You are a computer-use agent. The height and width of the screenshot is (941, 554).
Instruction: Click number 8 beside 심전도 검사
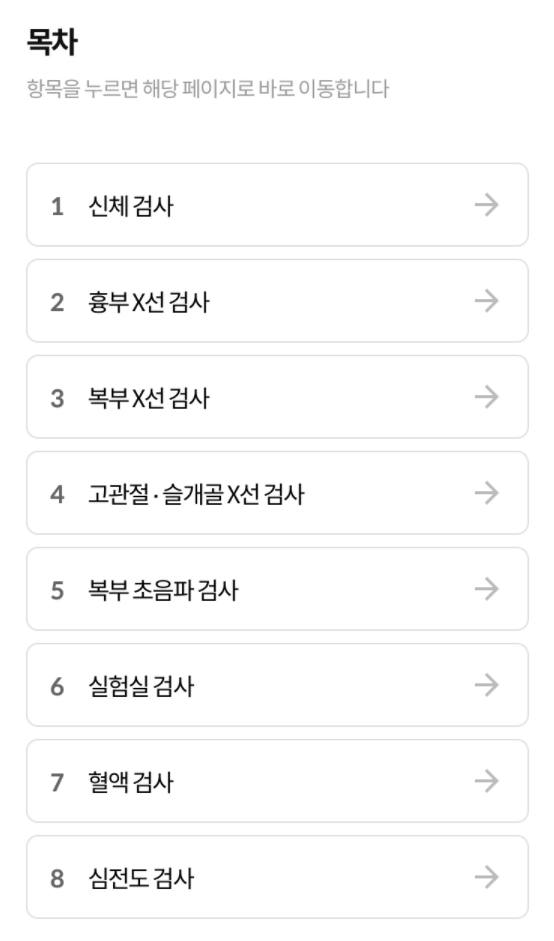pyautogui.click(x=57, y=879)
